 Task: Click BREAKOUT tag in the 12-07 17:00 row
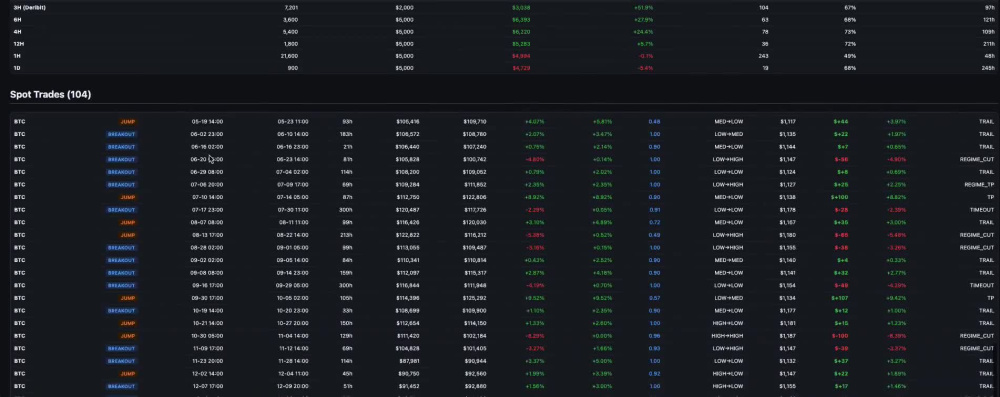[x=121, y=387]
